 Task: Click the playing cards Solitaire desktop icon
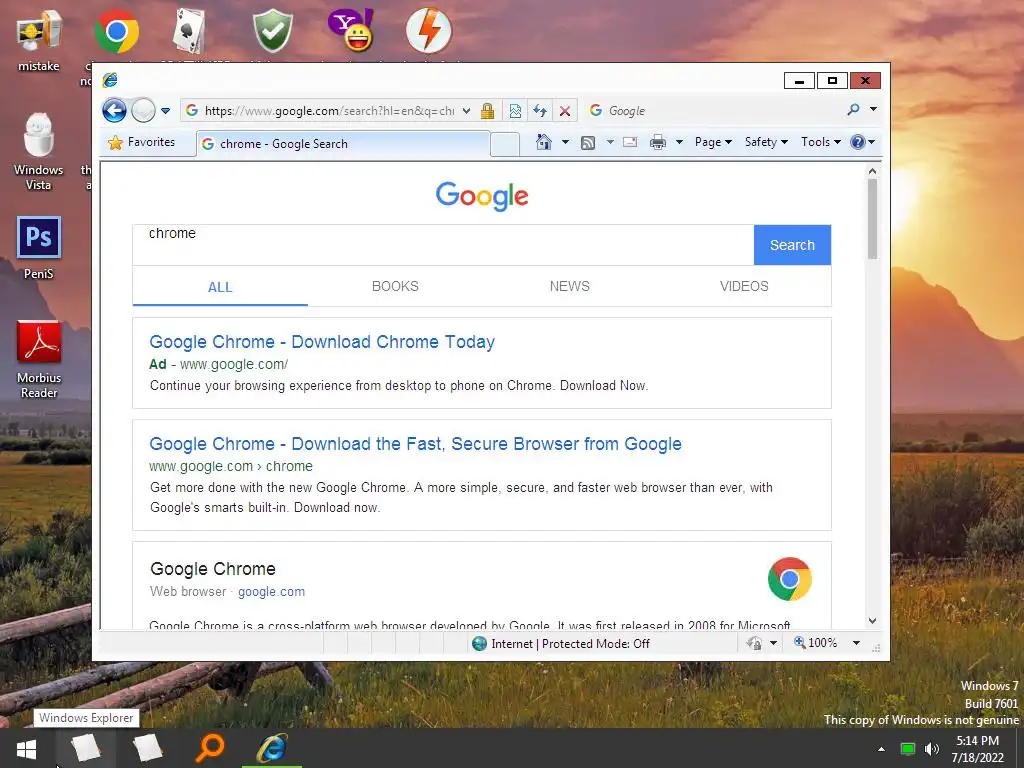pos(190,31)
